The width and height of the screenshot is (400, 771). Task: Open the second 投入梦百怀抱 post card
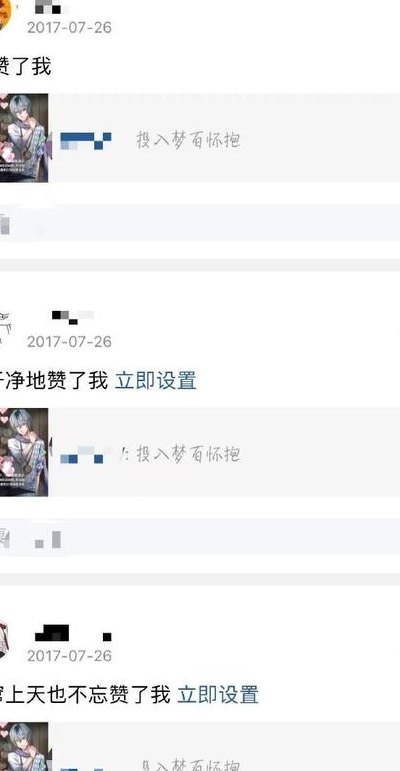[200, 452]
